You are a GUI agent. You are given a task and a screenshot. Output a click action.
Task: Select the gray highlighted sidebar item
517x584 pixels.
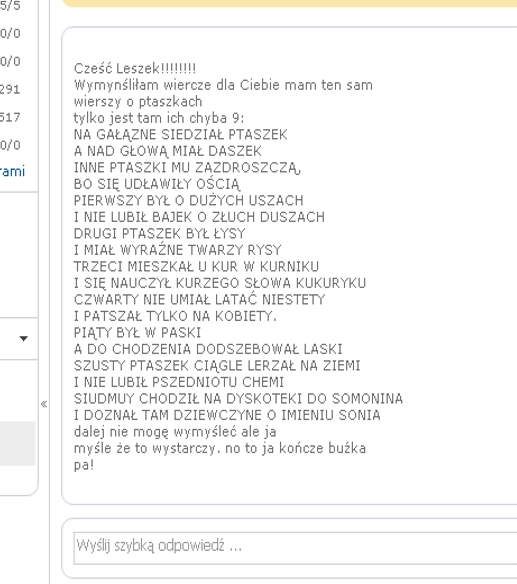pyautogui.click(x=18, y=443)
